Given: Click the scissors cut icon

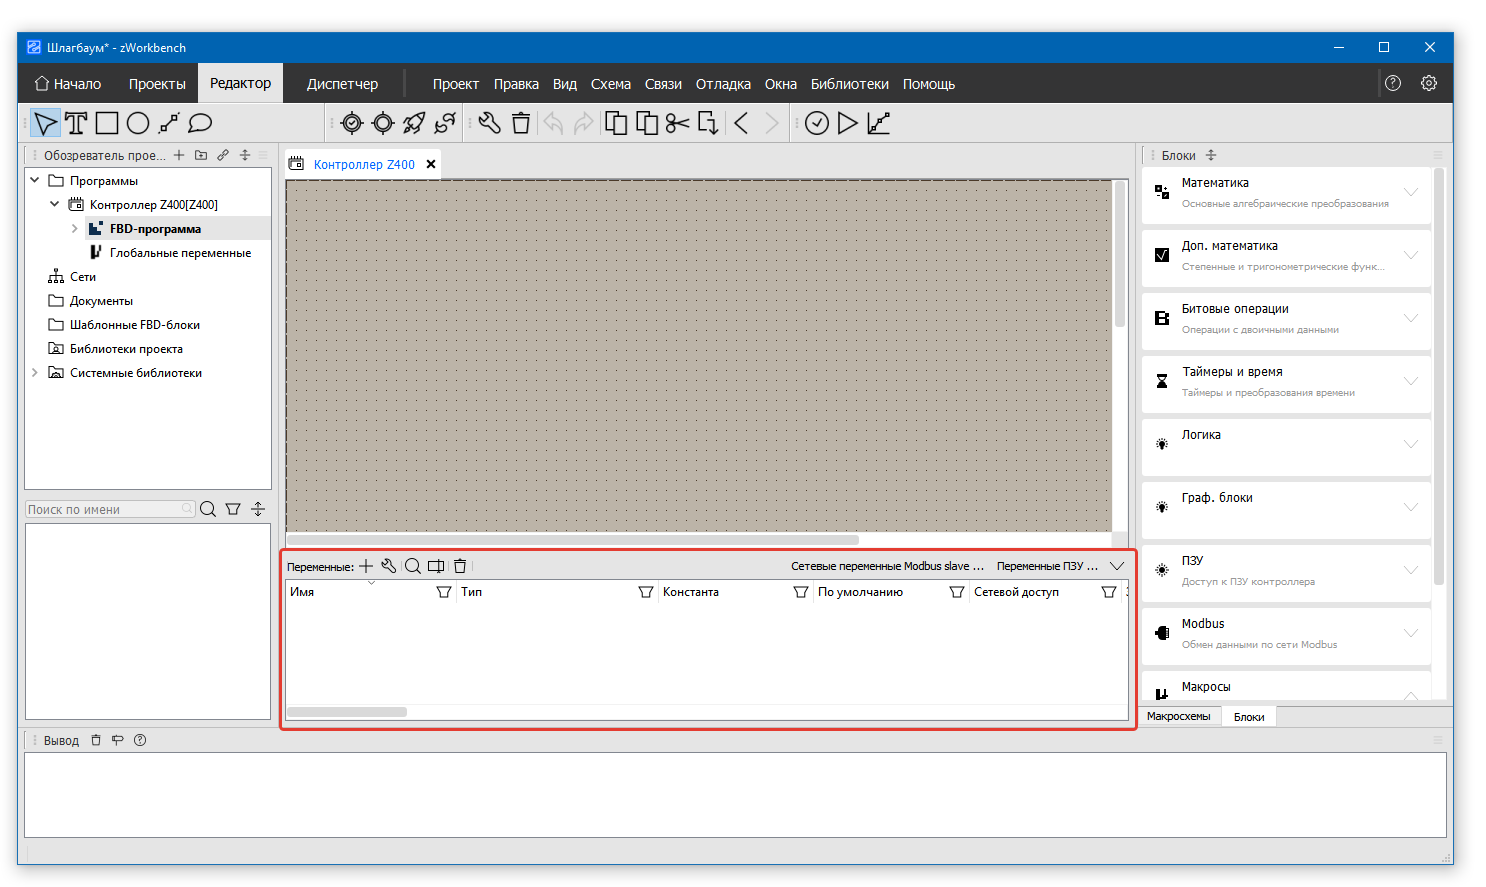Looking at the screenshot, I should [677, 123].
